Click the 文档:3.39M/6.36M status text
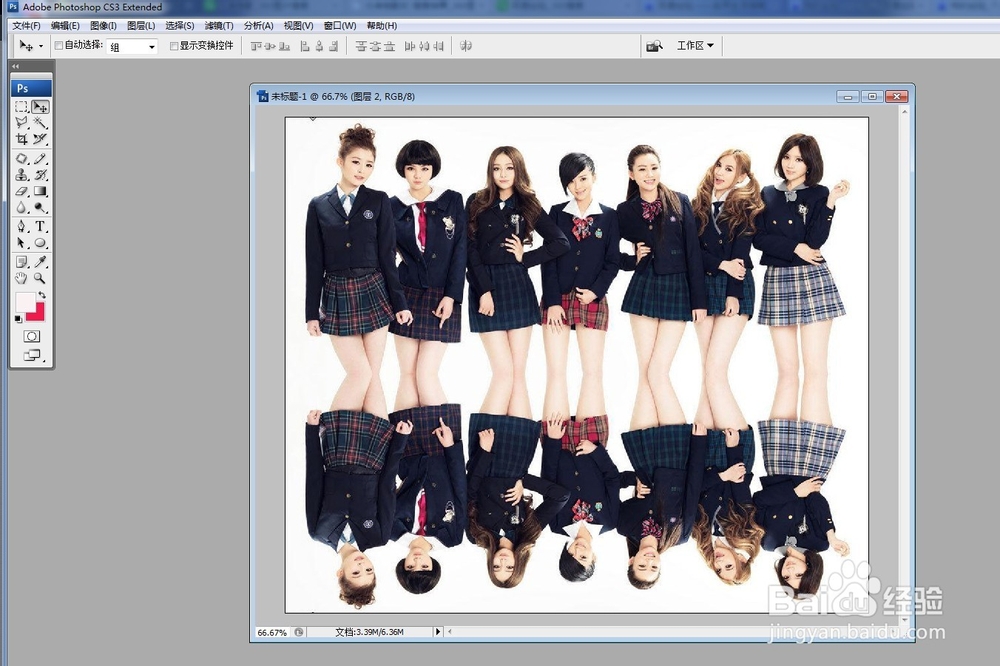Screen dimensions: 1000x666 (369, 632)
